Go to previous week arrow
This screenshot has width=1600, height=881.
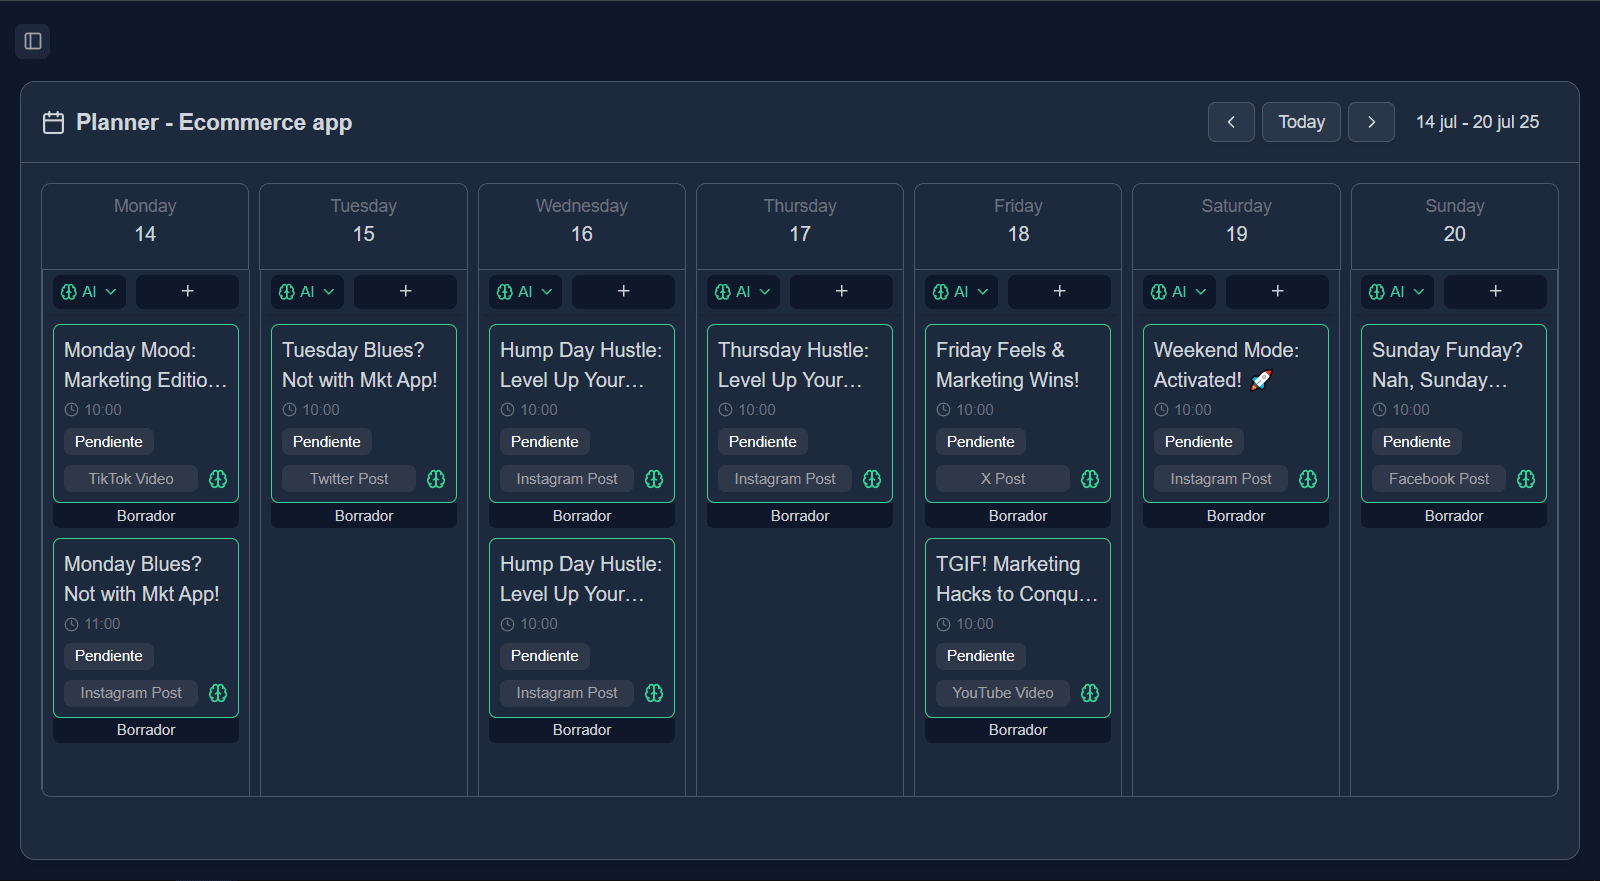[x=1231, y=122]
